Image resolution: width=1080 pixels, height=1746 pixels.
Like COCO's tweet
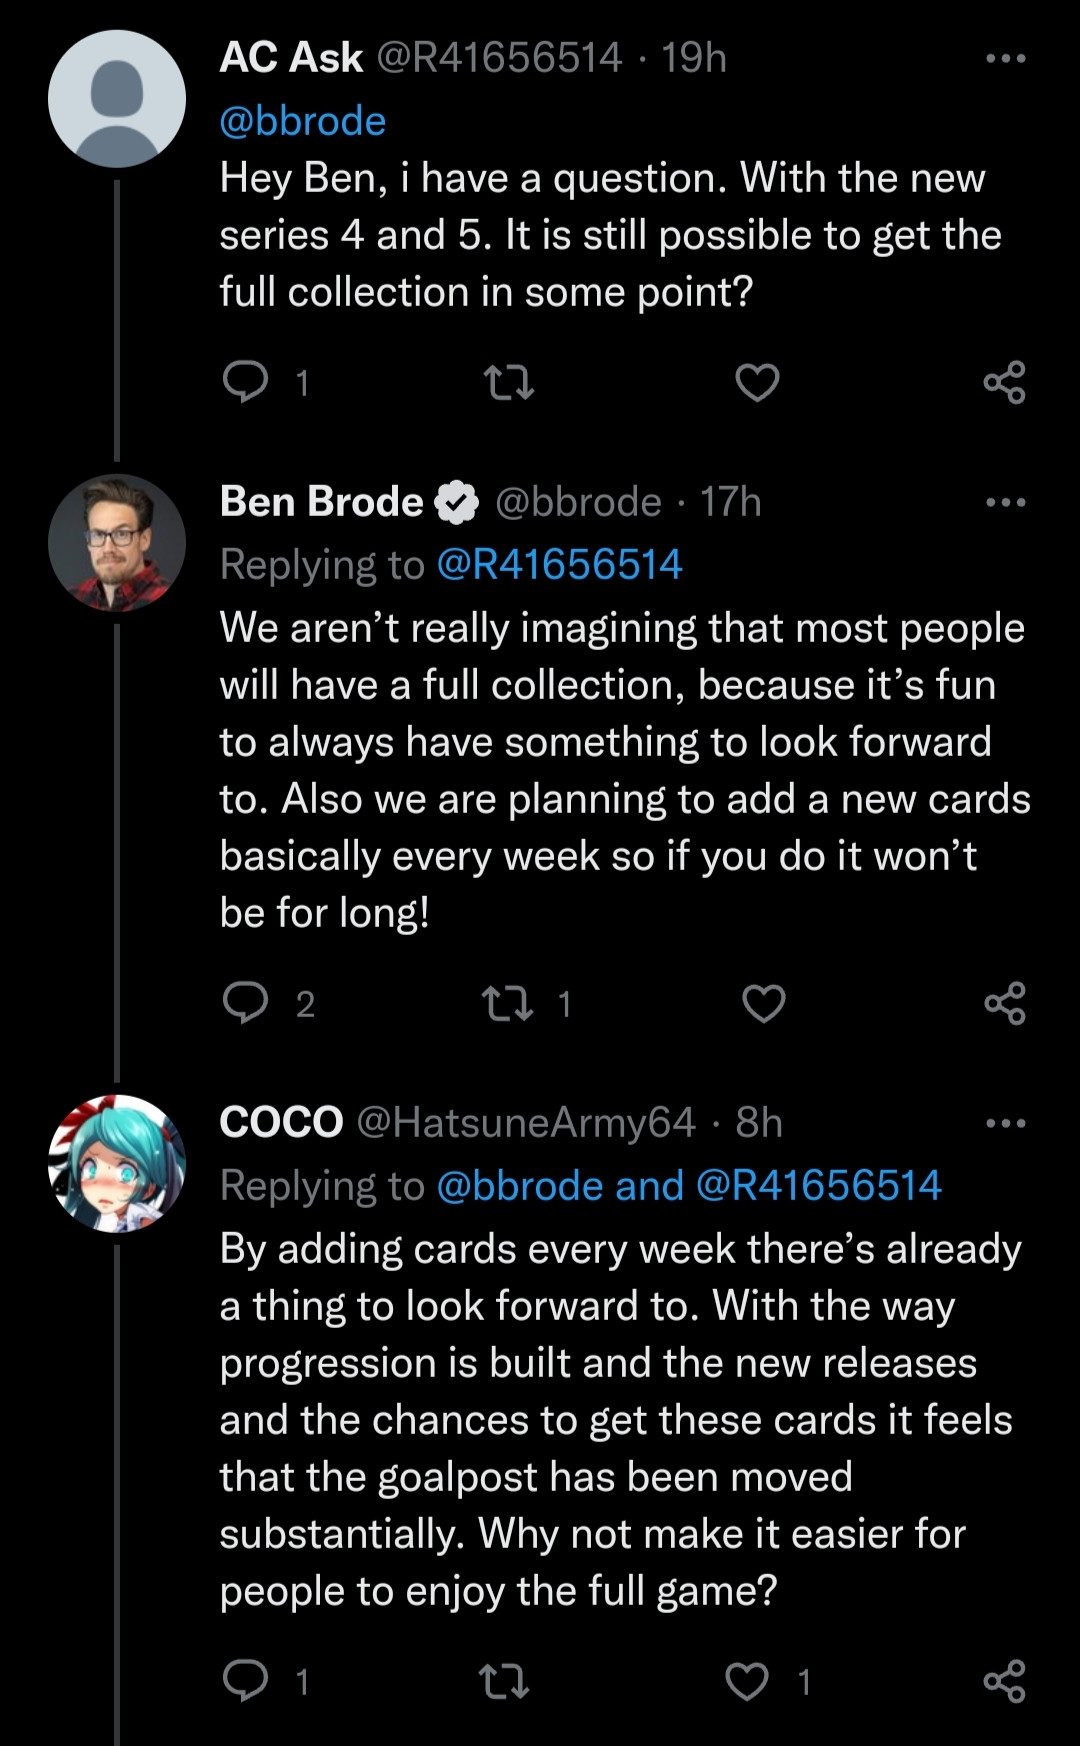pos(747,1682)
